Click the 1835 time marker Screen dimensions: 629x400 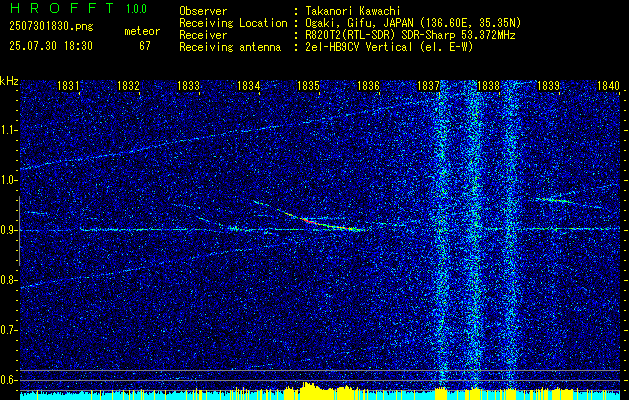[x=308, y=85]
